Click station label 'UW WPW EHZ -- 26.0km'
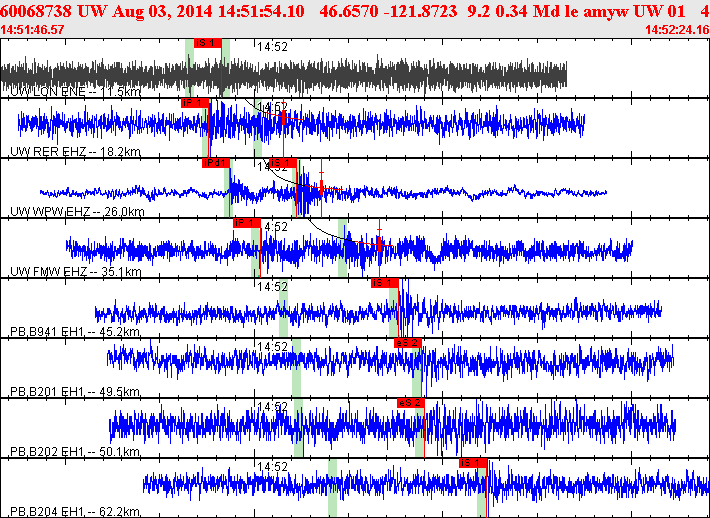 click(x=77, y=212)
